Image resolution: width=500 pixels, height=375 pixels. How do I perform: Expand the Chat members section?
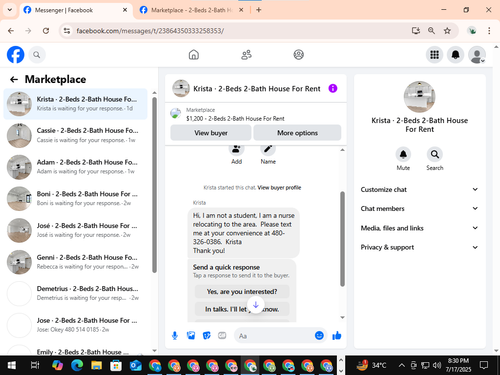[x=419, y=208]
